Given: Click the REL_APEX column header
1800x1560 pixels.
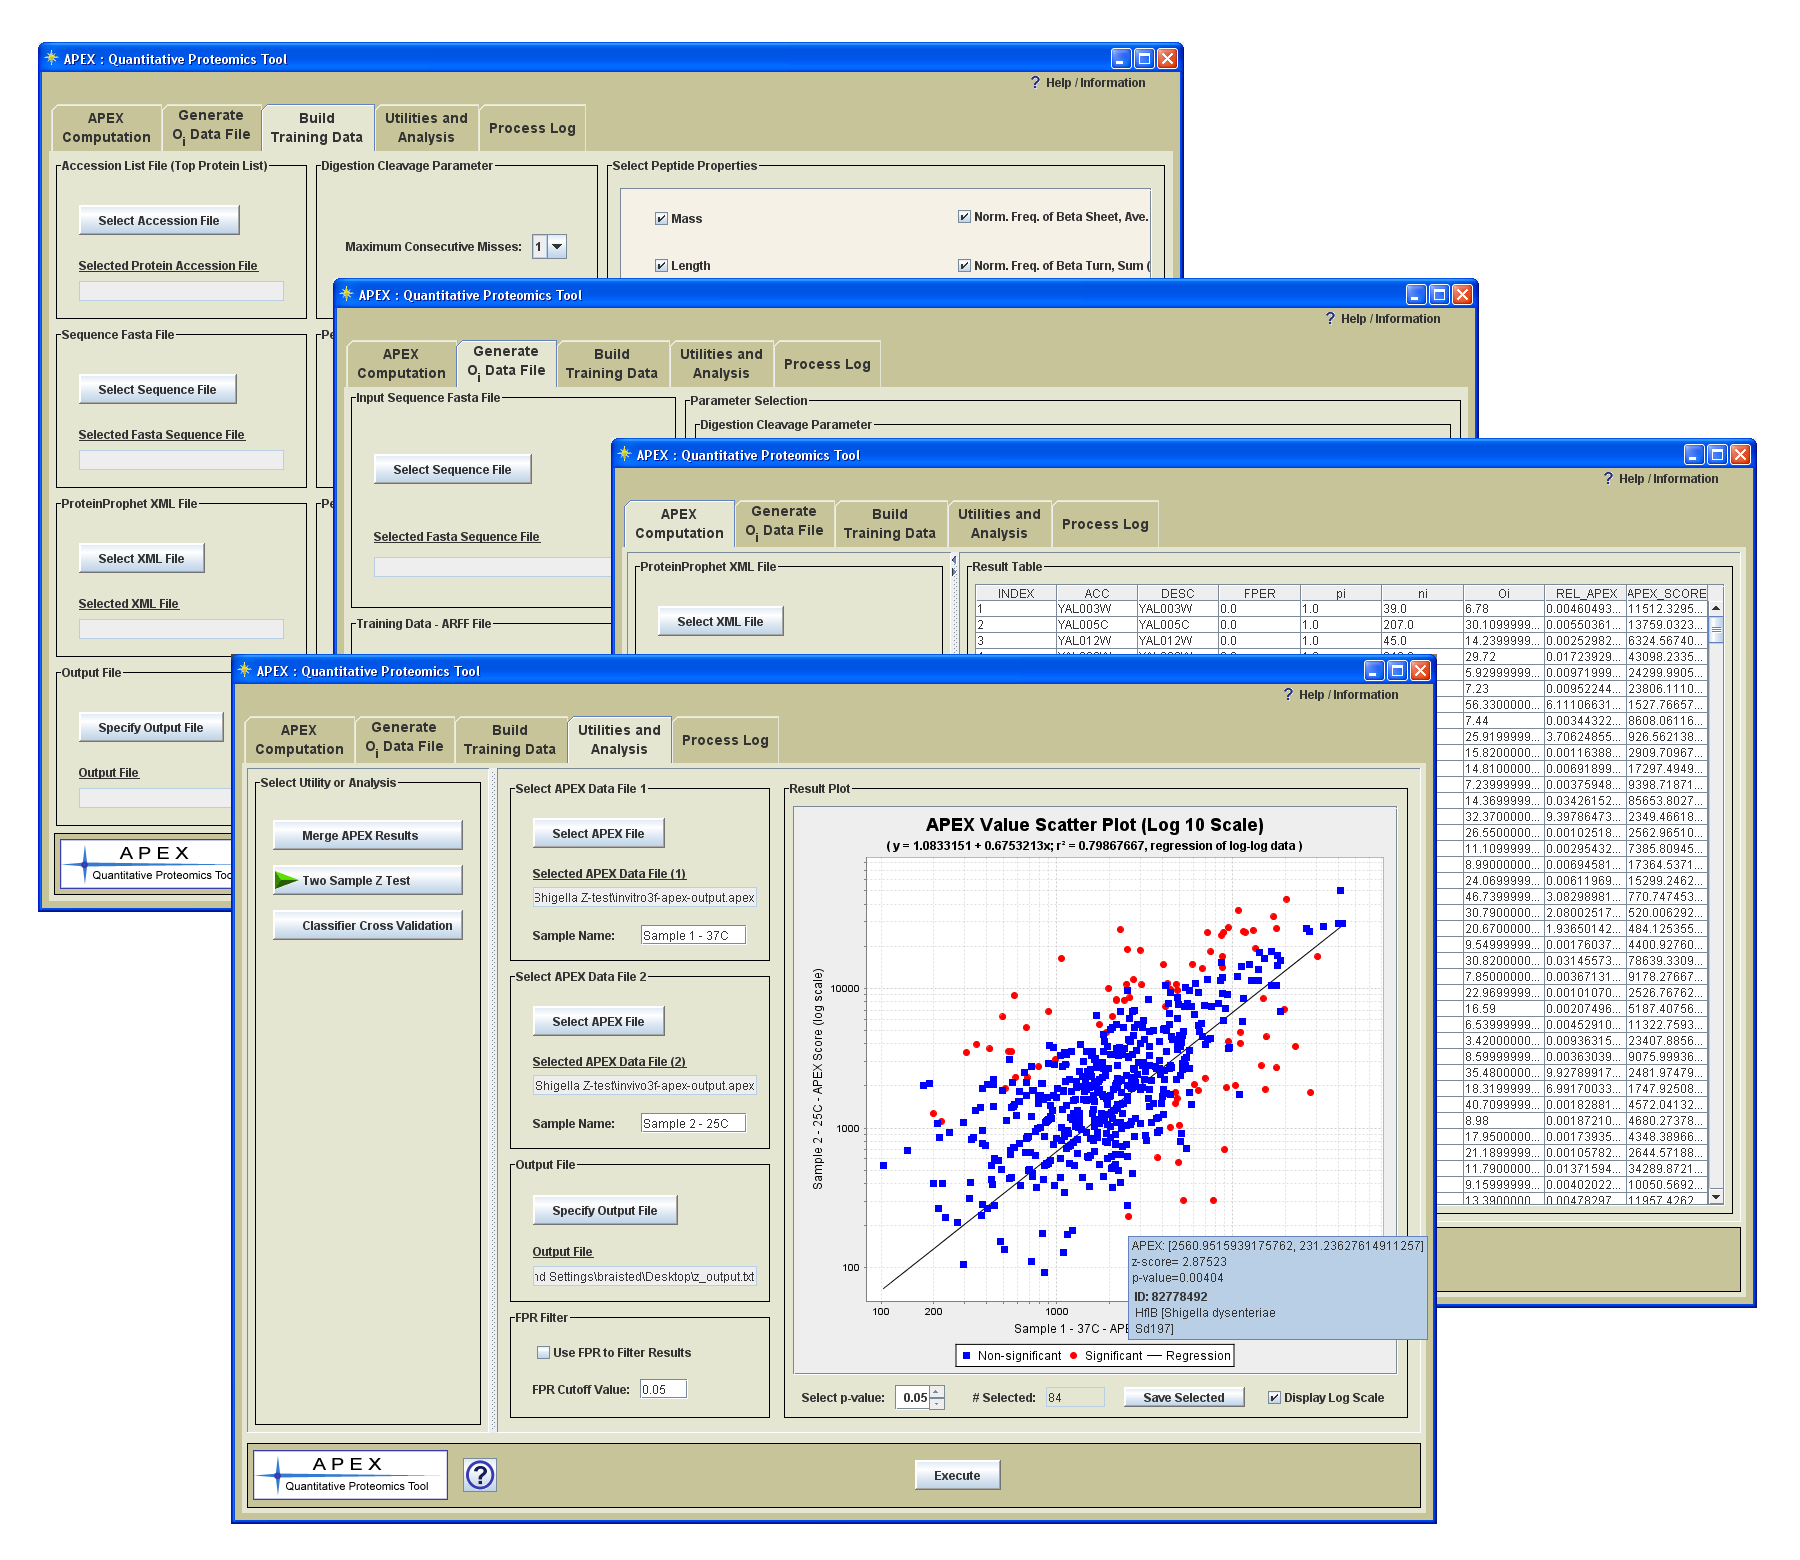Looking at the screenshot, I should coord(1586,594).
